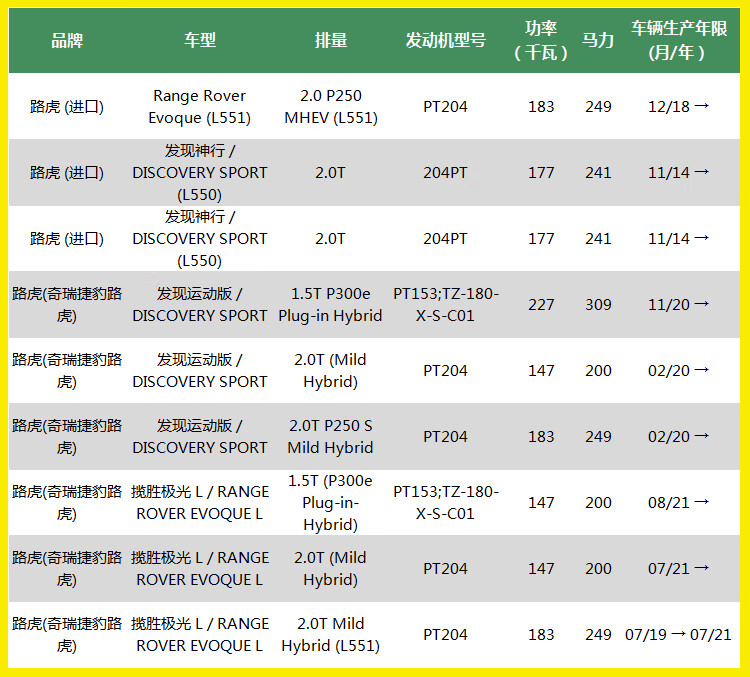Click the '11/20 →' production date cell
This screenshot has height=677, width=750.
pos(679,305)
